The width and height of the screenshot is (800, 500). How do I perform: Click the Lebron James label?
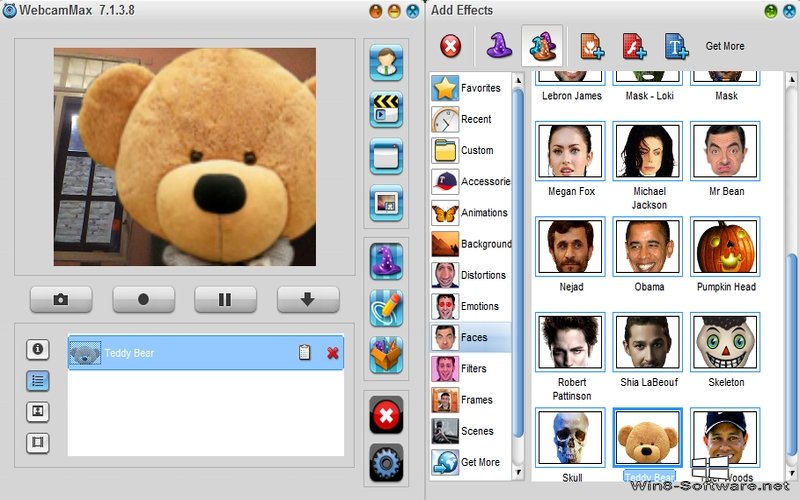coord(571,95)
